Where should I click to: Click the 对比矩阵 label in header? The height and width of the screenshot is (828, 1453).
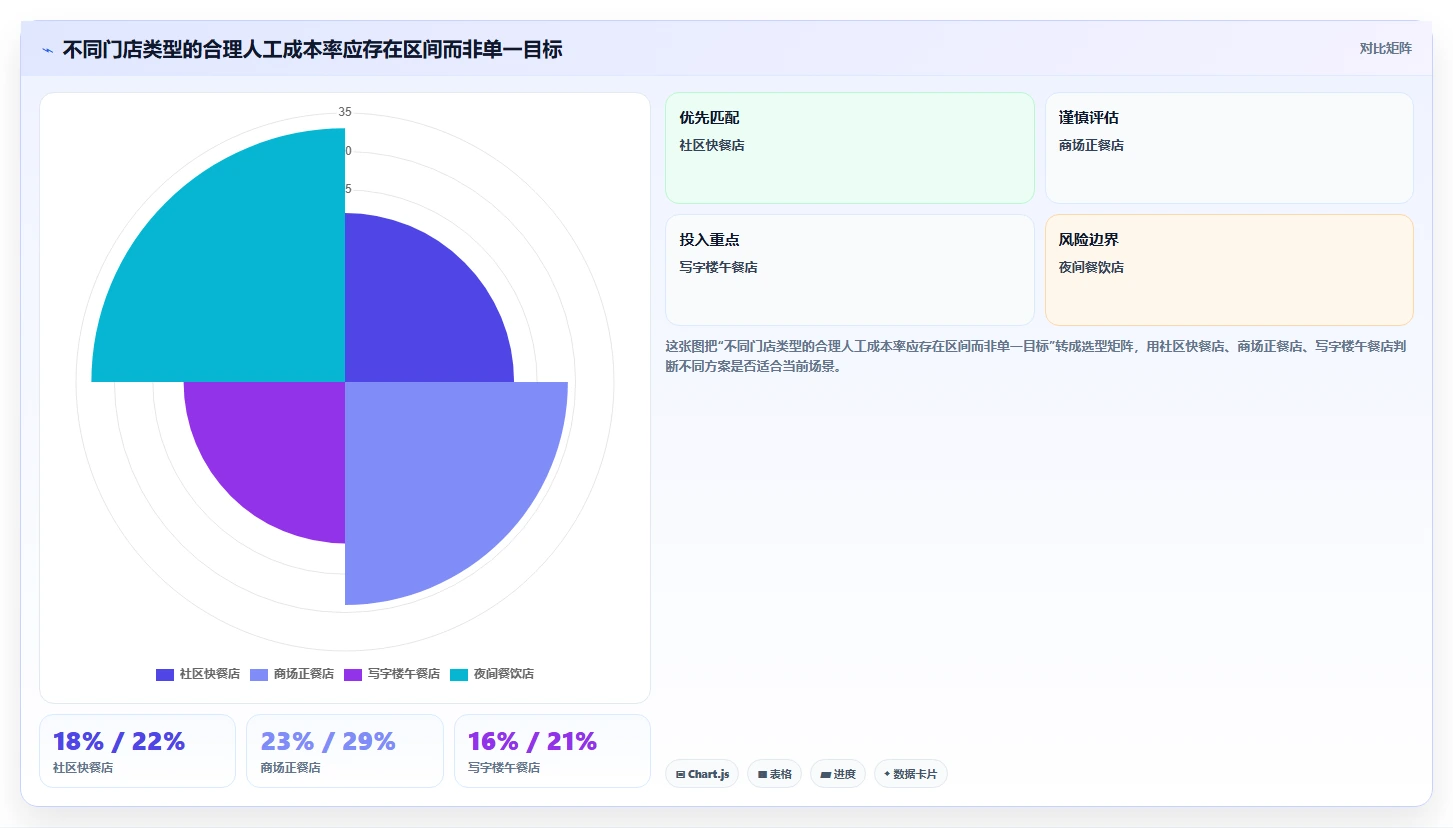coord(1385,48)
